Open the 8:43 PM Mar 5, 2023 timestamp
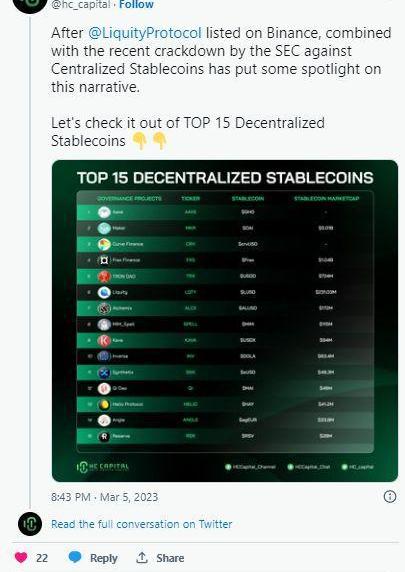Viewport: 405px width, 572px height. pyautogui.click(x=104, y=497)
